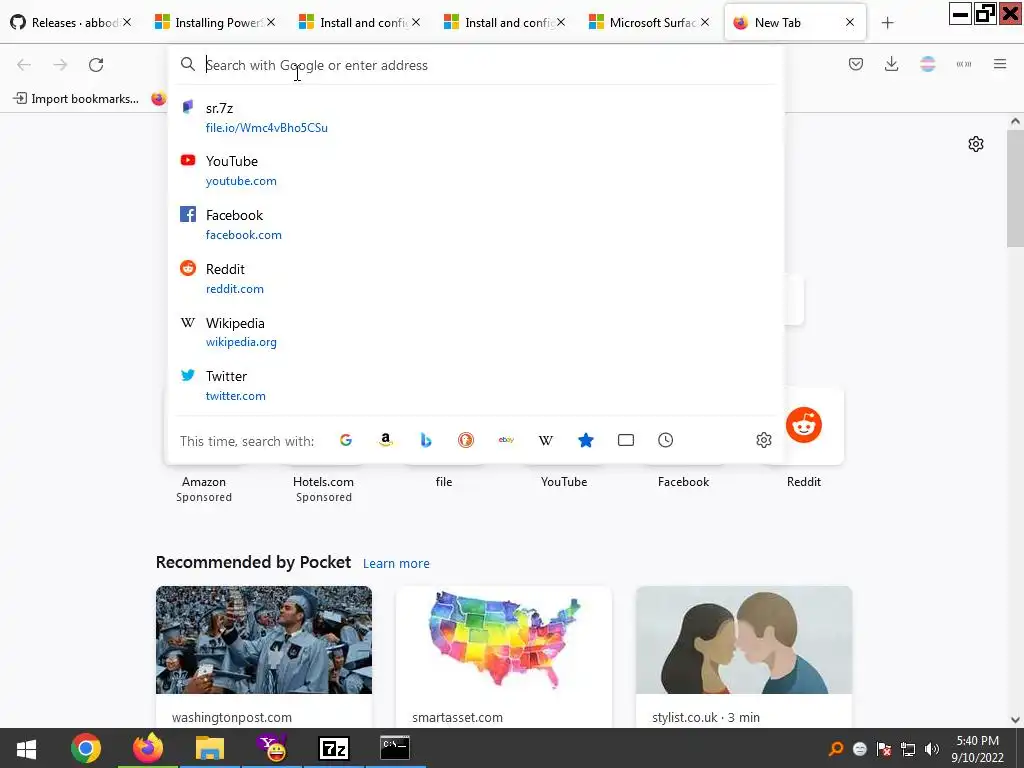Open File Explorer from taskbar
1024x768 pixels.
point(210,748)
